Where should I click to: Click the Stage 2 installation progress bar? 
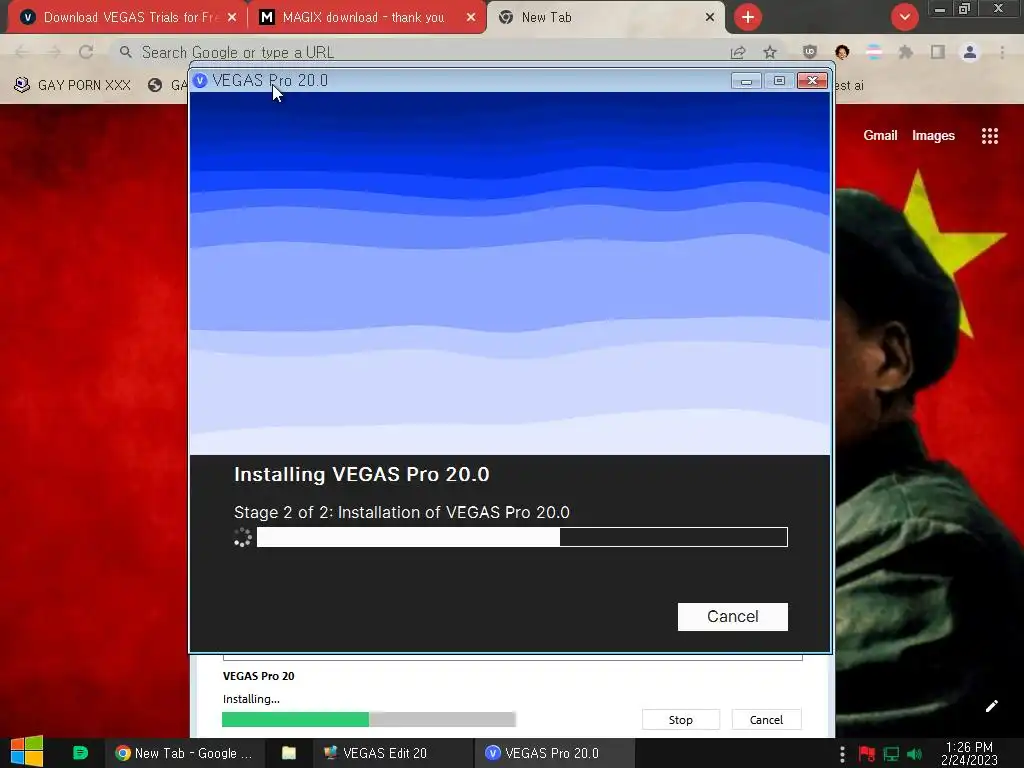pyautogui.click(x=522, y=537)
